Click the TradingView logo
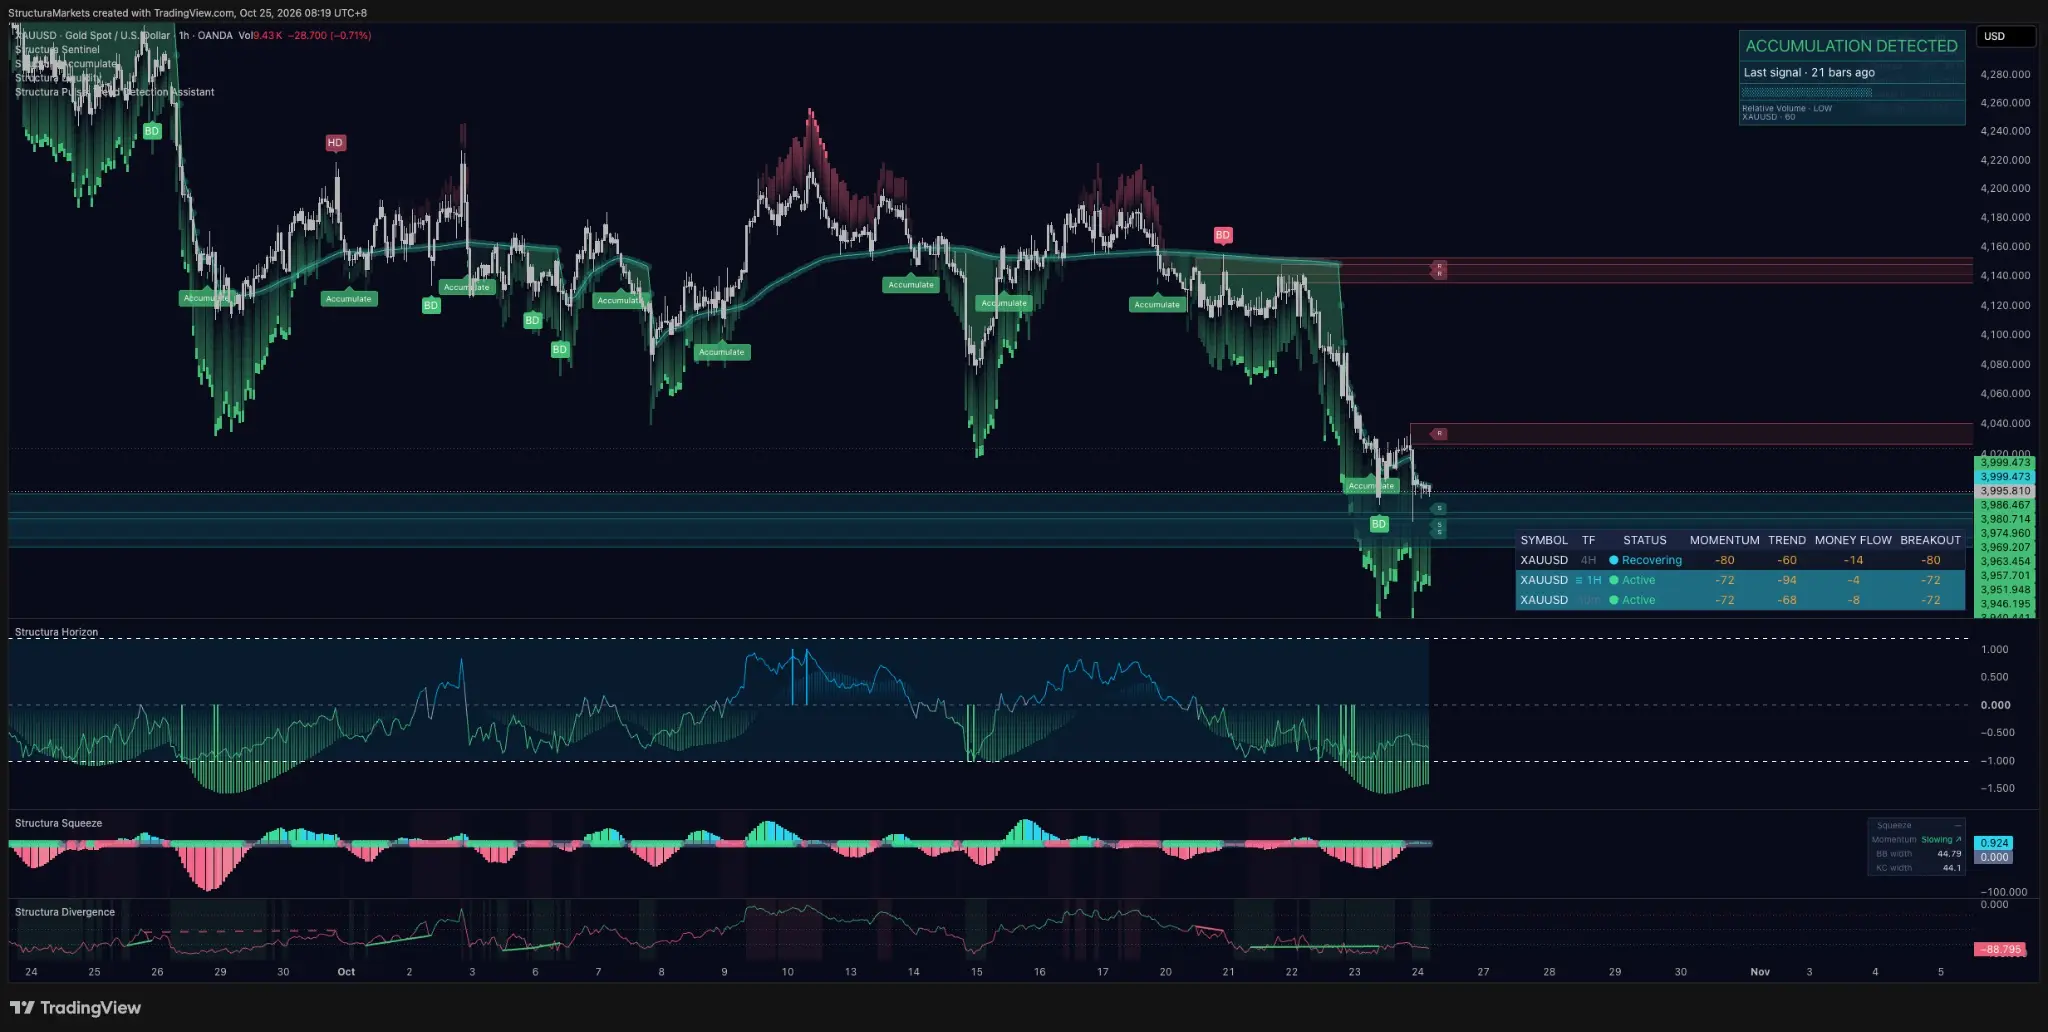This screenshot has width=2048, height=1032. click(x=75, y=1007)
